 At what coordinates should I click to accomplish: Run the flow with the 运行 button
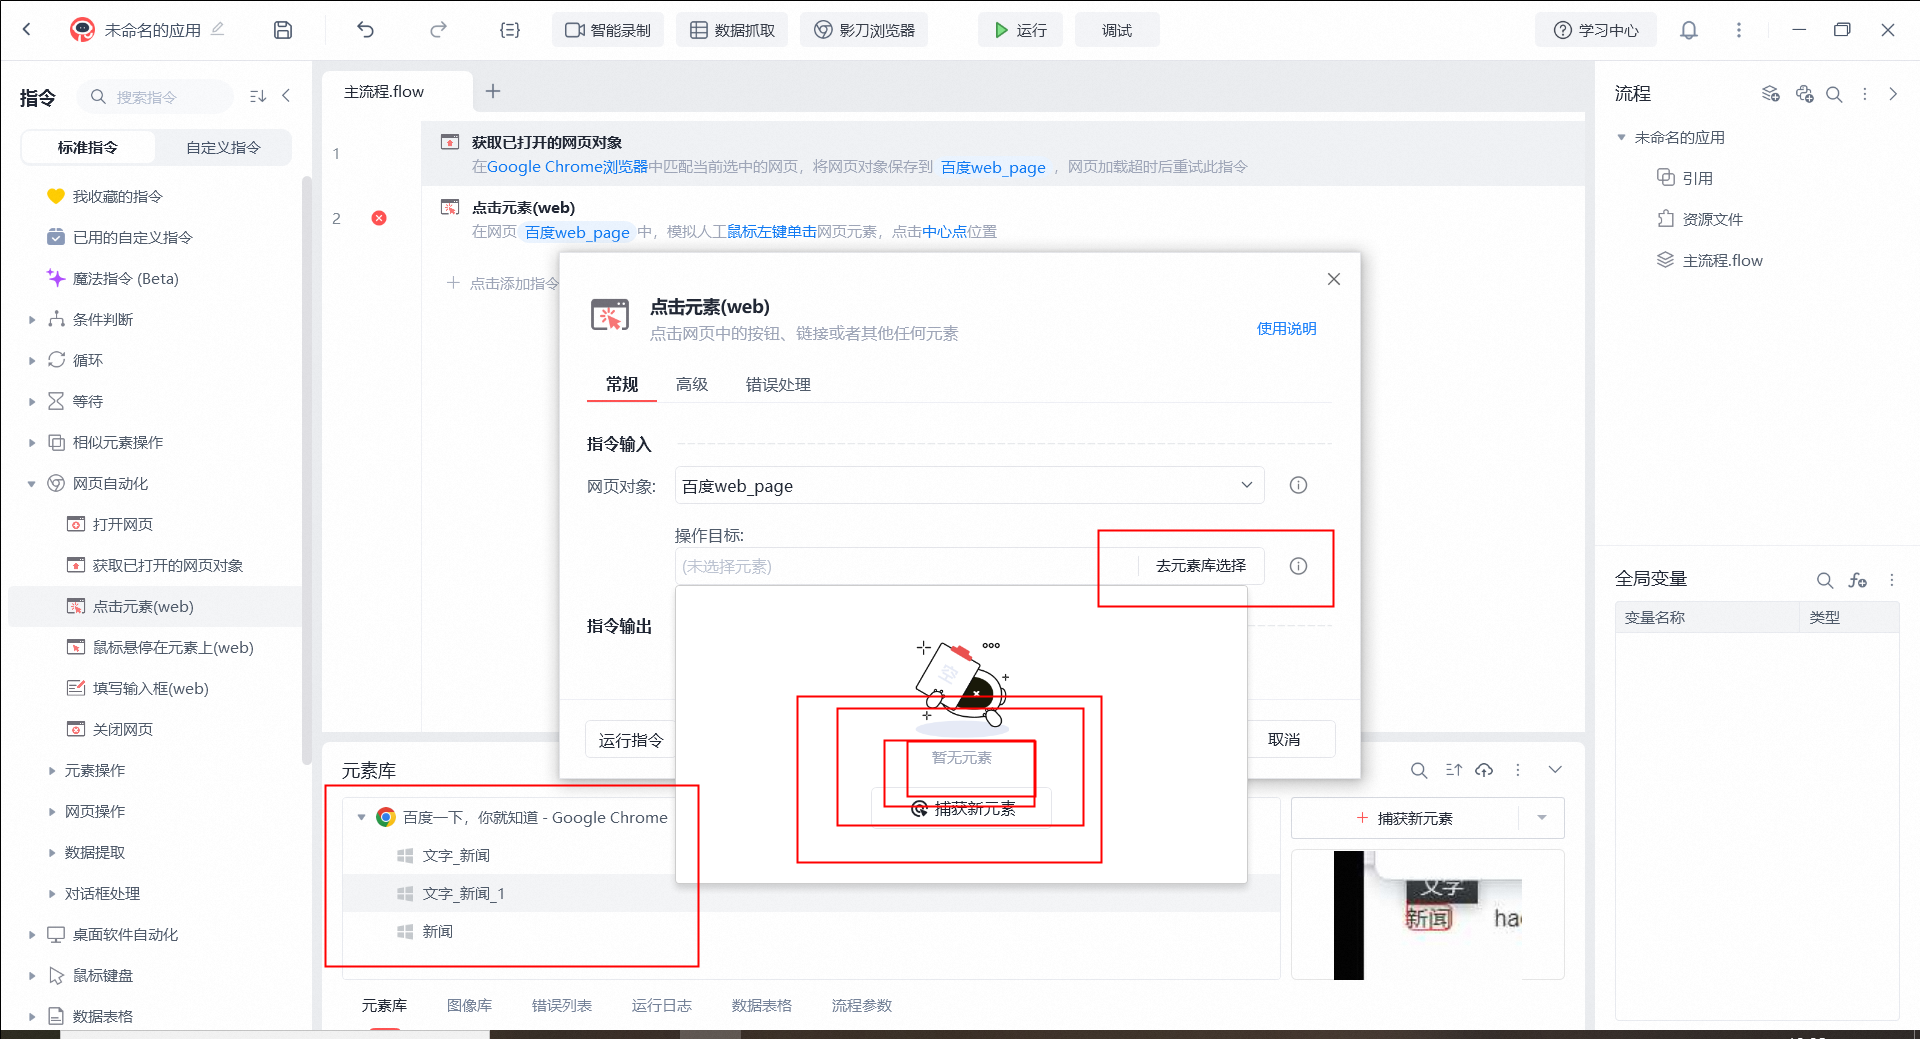tap(1020, 30)
